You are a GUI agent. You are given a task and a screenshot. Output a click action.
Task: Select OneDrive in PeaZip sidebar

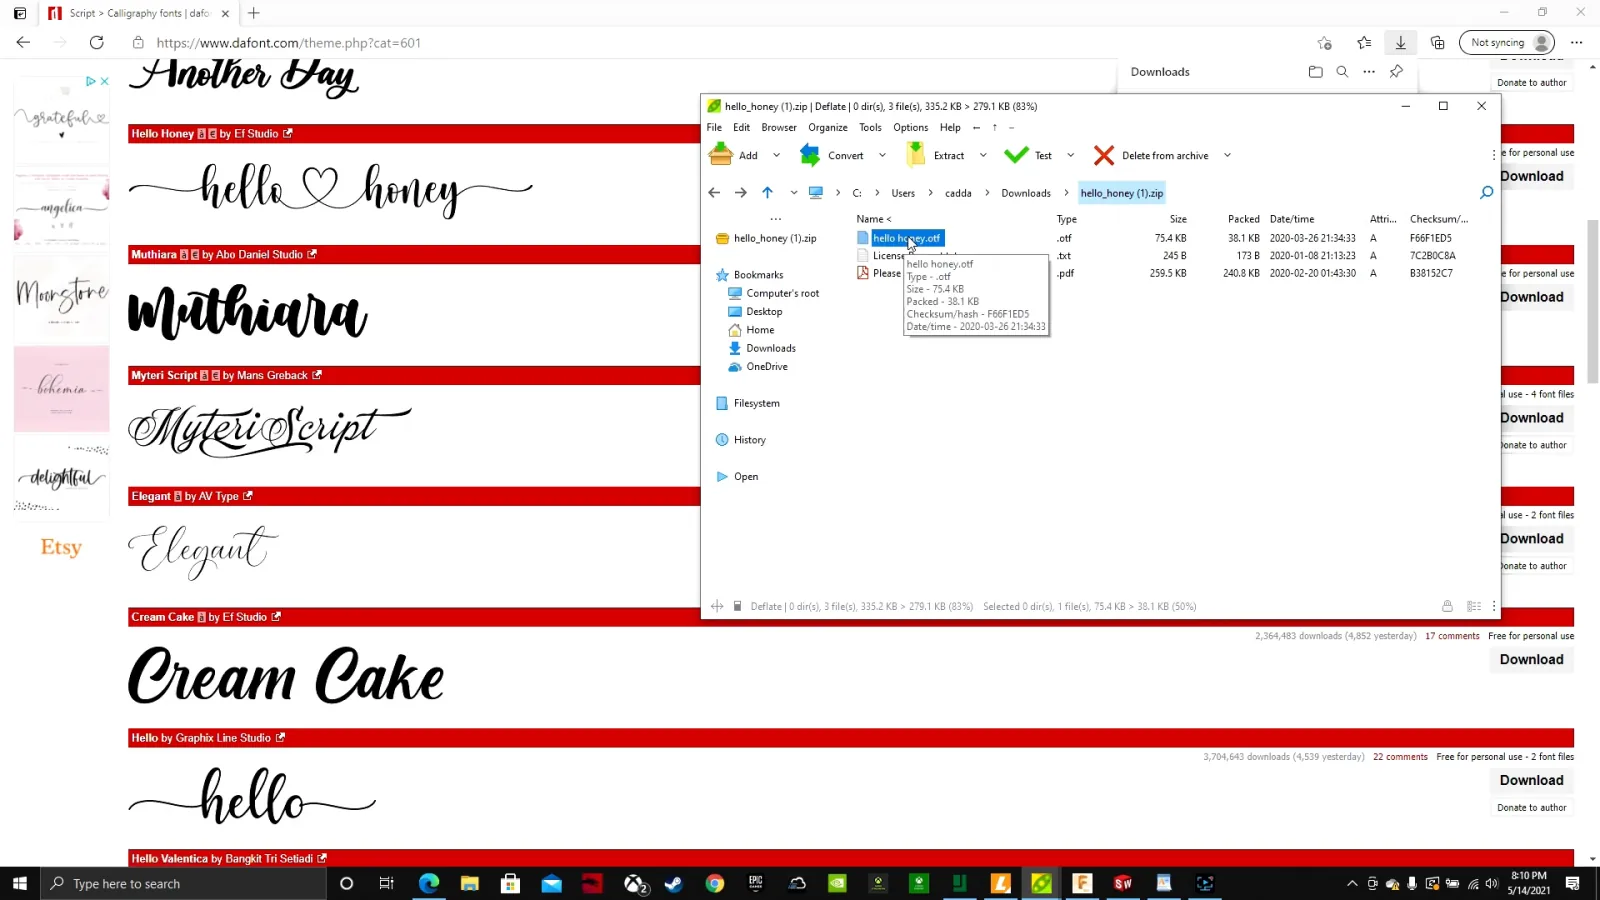coord(766,367)
